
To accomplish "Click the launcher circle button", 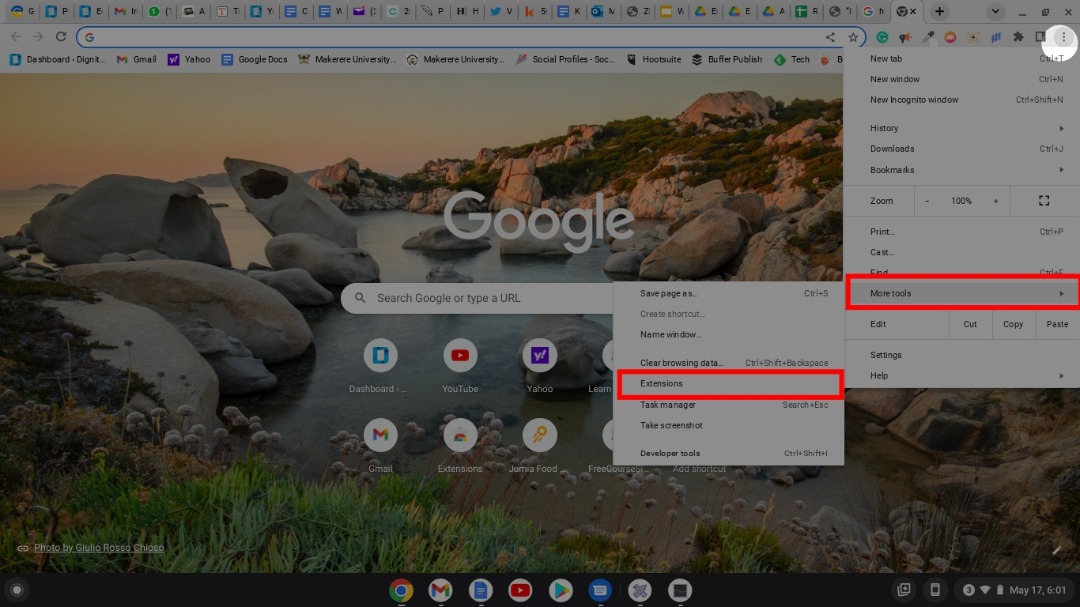I will click(x=17, y=590).
